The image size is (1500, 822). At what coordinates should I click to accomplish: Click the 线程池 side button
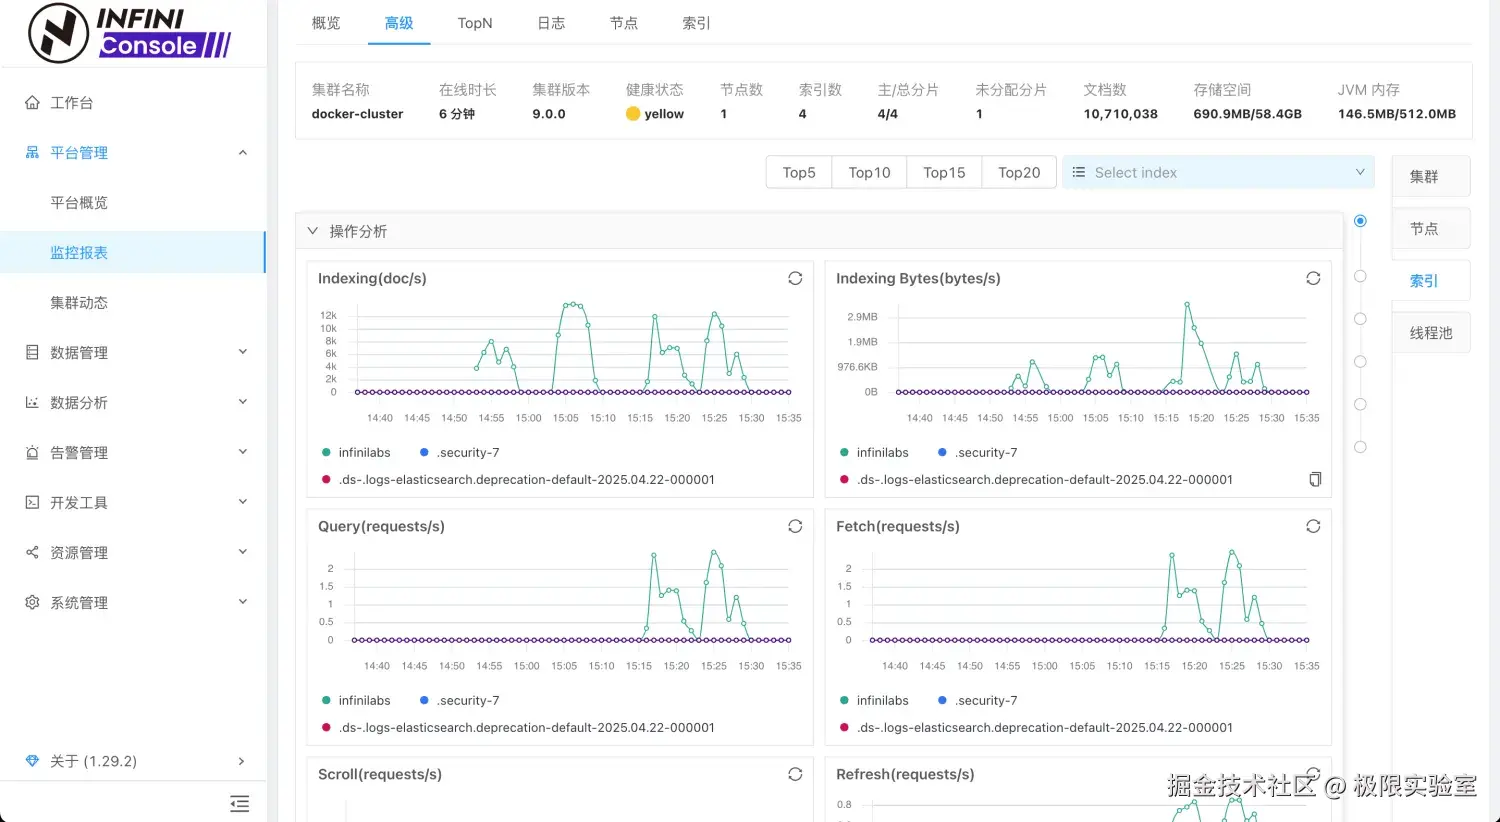coord(1430,333)
